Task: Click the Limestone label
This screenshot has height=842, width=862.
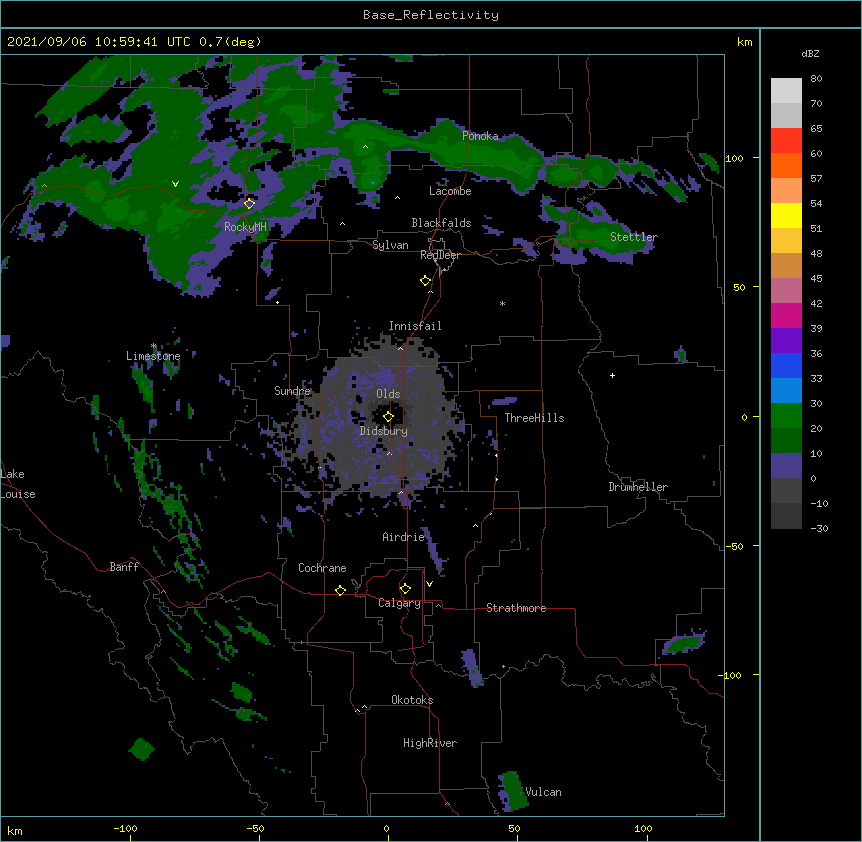Action: tap(153, 356)
